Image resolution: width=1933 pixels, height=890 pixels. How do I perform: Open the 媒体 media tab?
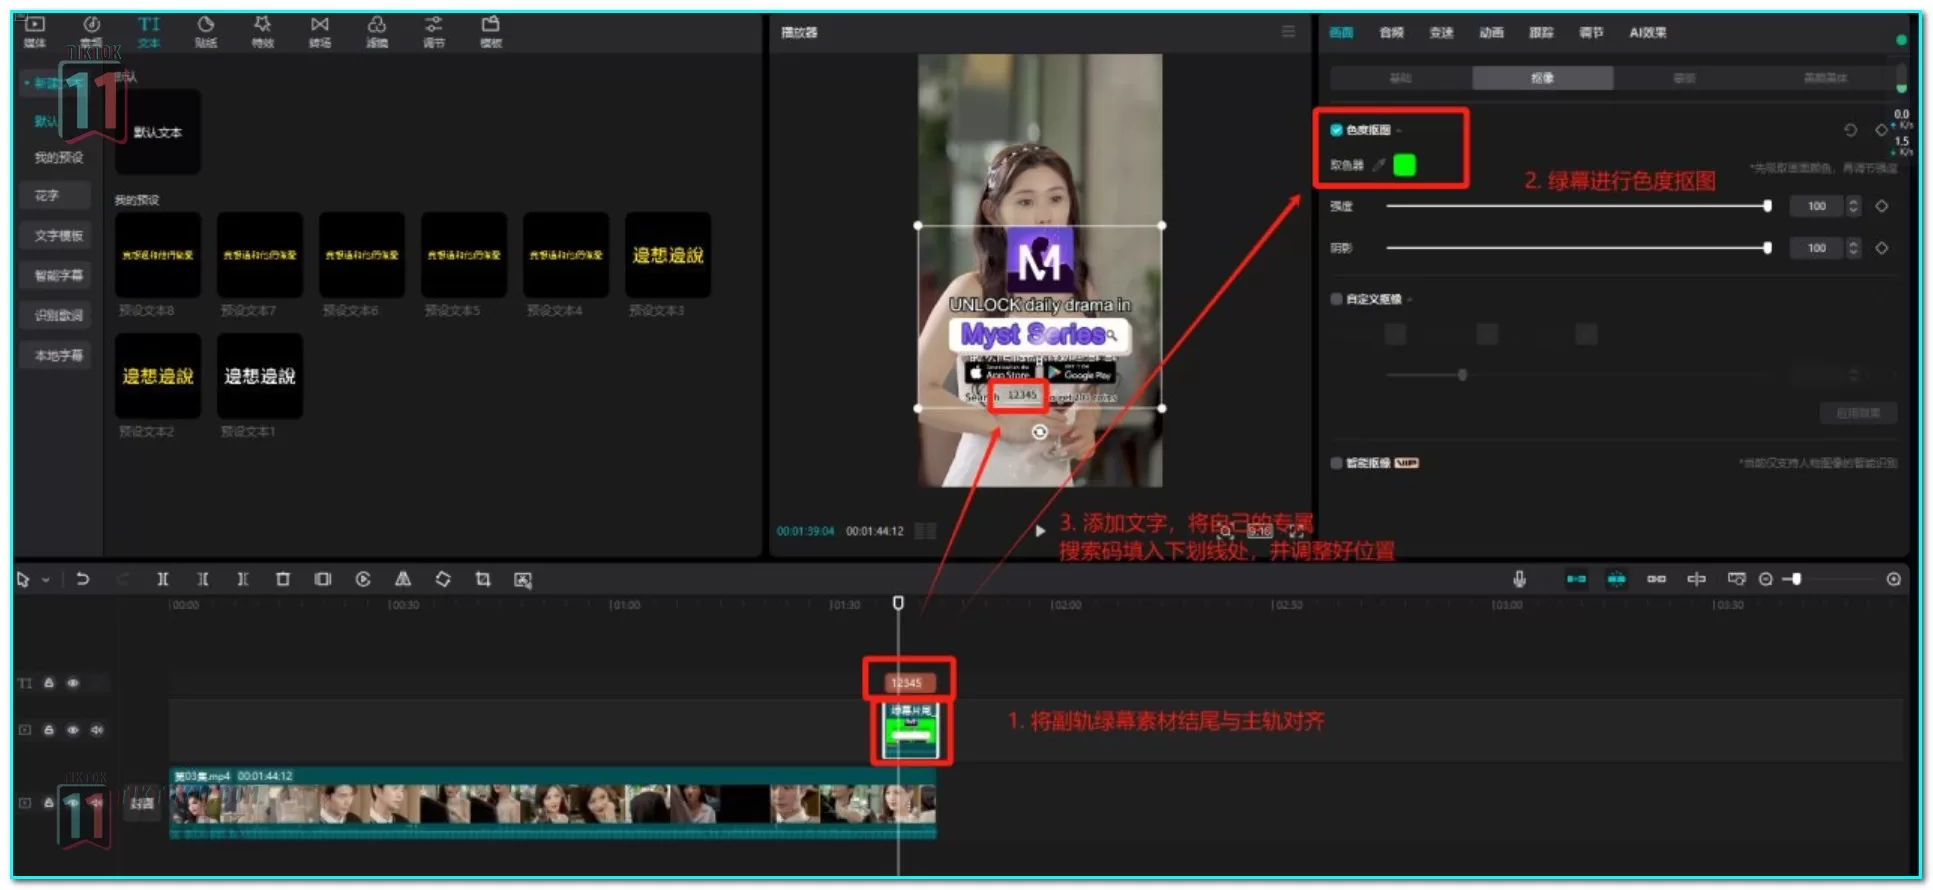pyautogui.click(x=34, y=32)
